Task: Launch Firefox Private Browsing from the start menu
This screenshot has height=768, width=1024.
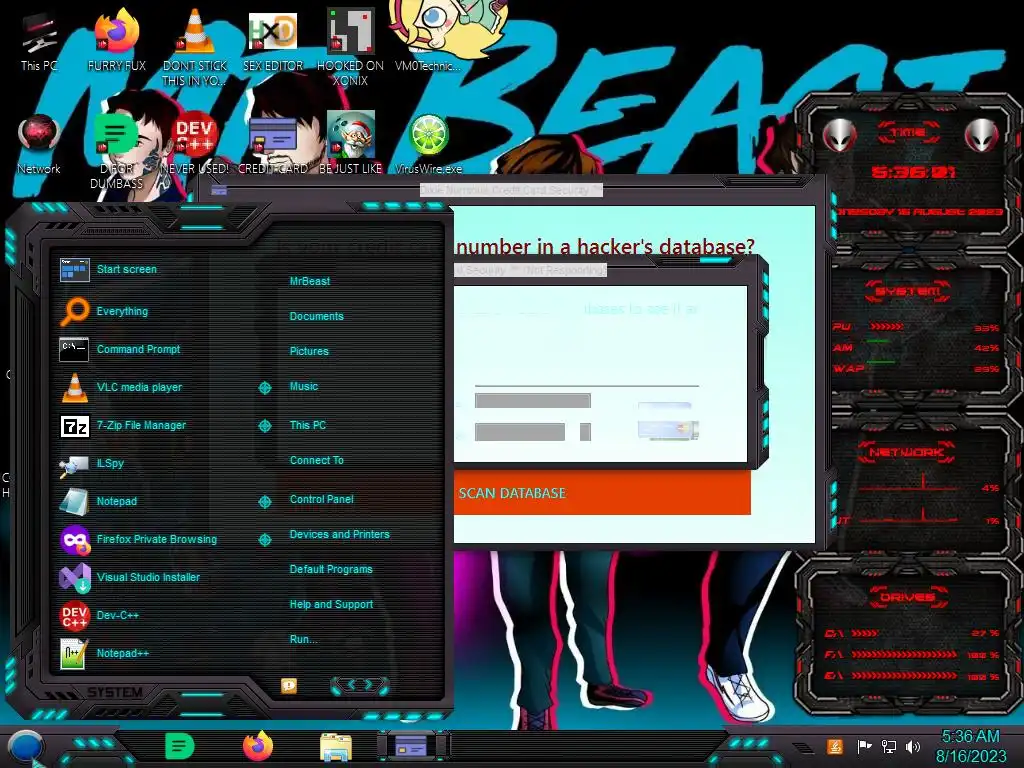Action: pyautogui.click(x=138, y=539)
